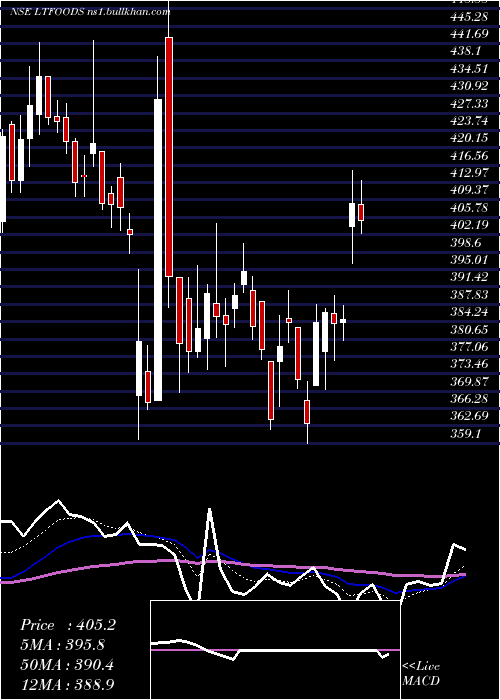
Task: Select the 402.19 price axis label
Action: point(469,225)
